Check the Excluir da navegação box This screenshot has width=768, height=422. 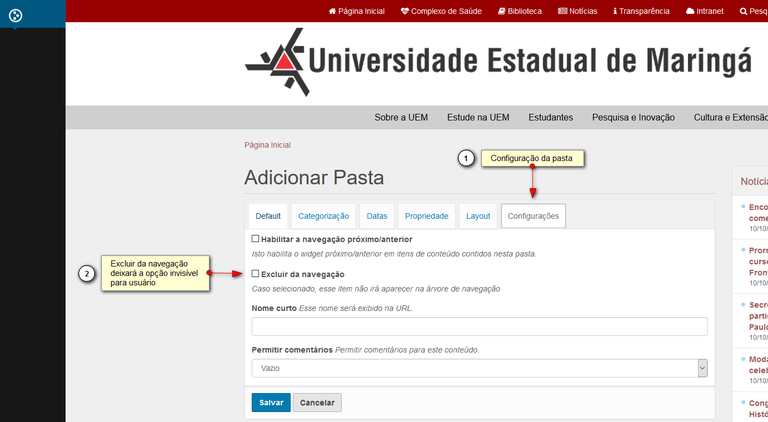click(x=256, y=273)
